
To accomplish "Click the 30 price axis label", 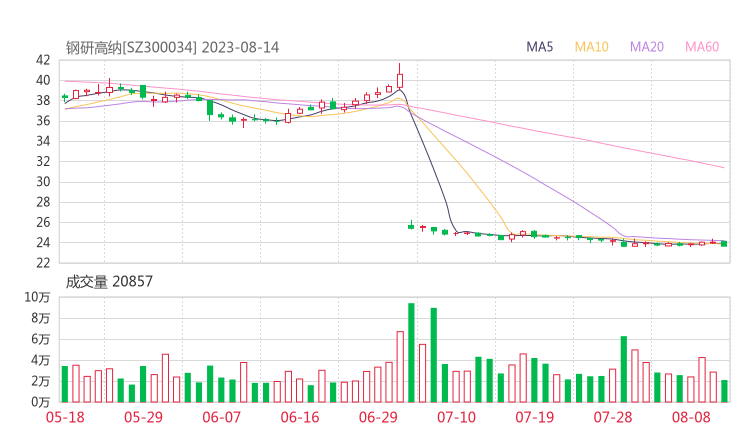I will (43, 182).
